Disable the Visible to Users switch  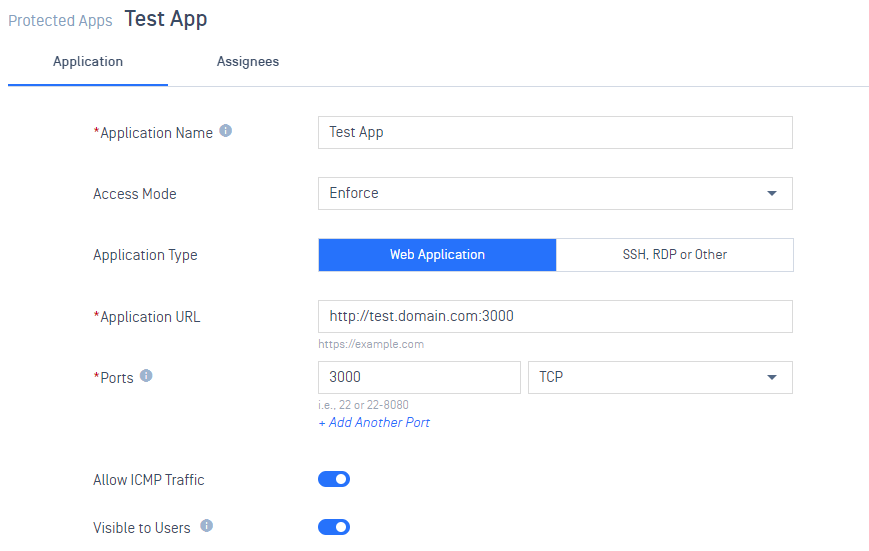[334, 527]
